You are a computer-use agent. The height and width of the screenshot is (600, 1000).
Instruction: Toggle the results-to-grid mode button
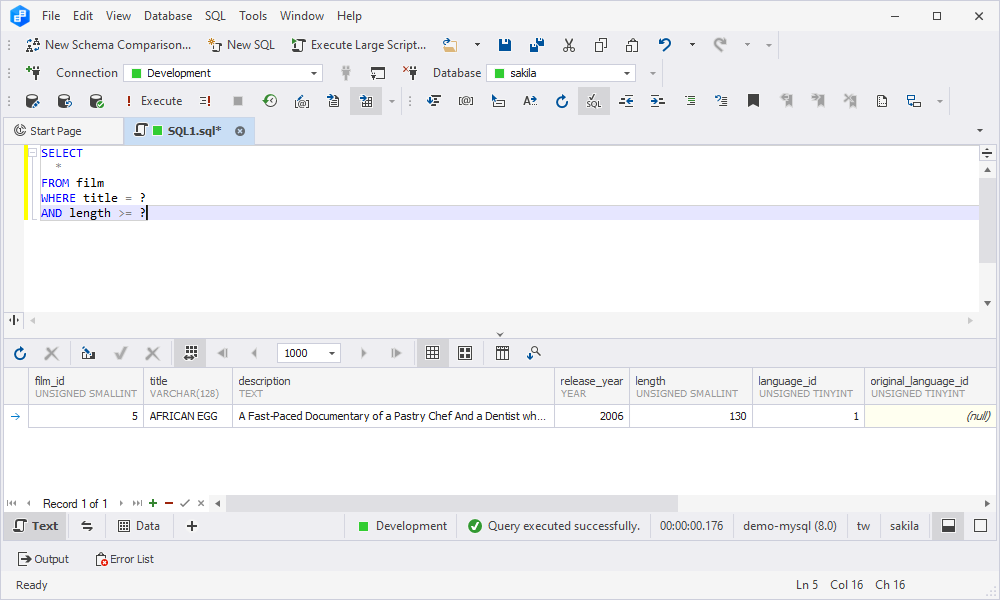(x=366, y=101)
